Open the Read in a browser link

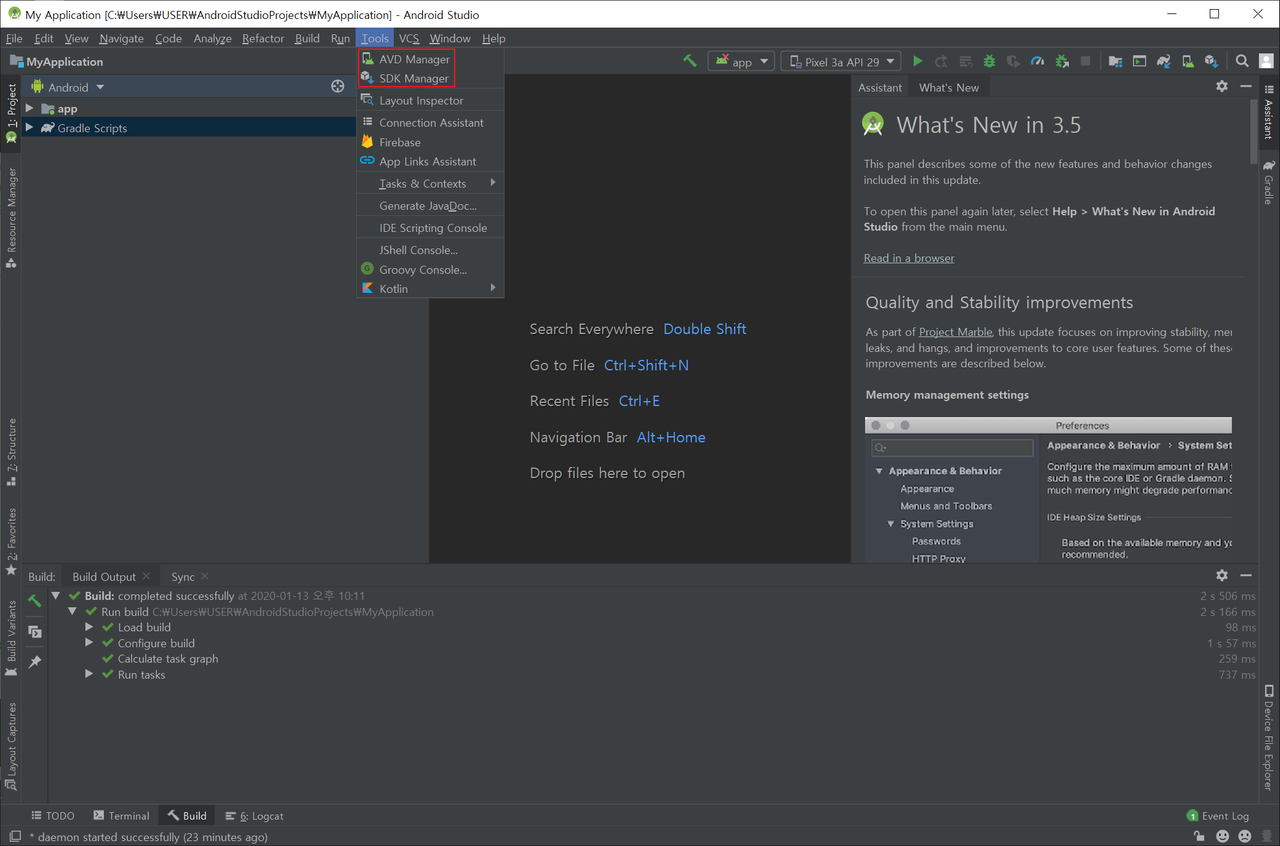pos(909,258)
